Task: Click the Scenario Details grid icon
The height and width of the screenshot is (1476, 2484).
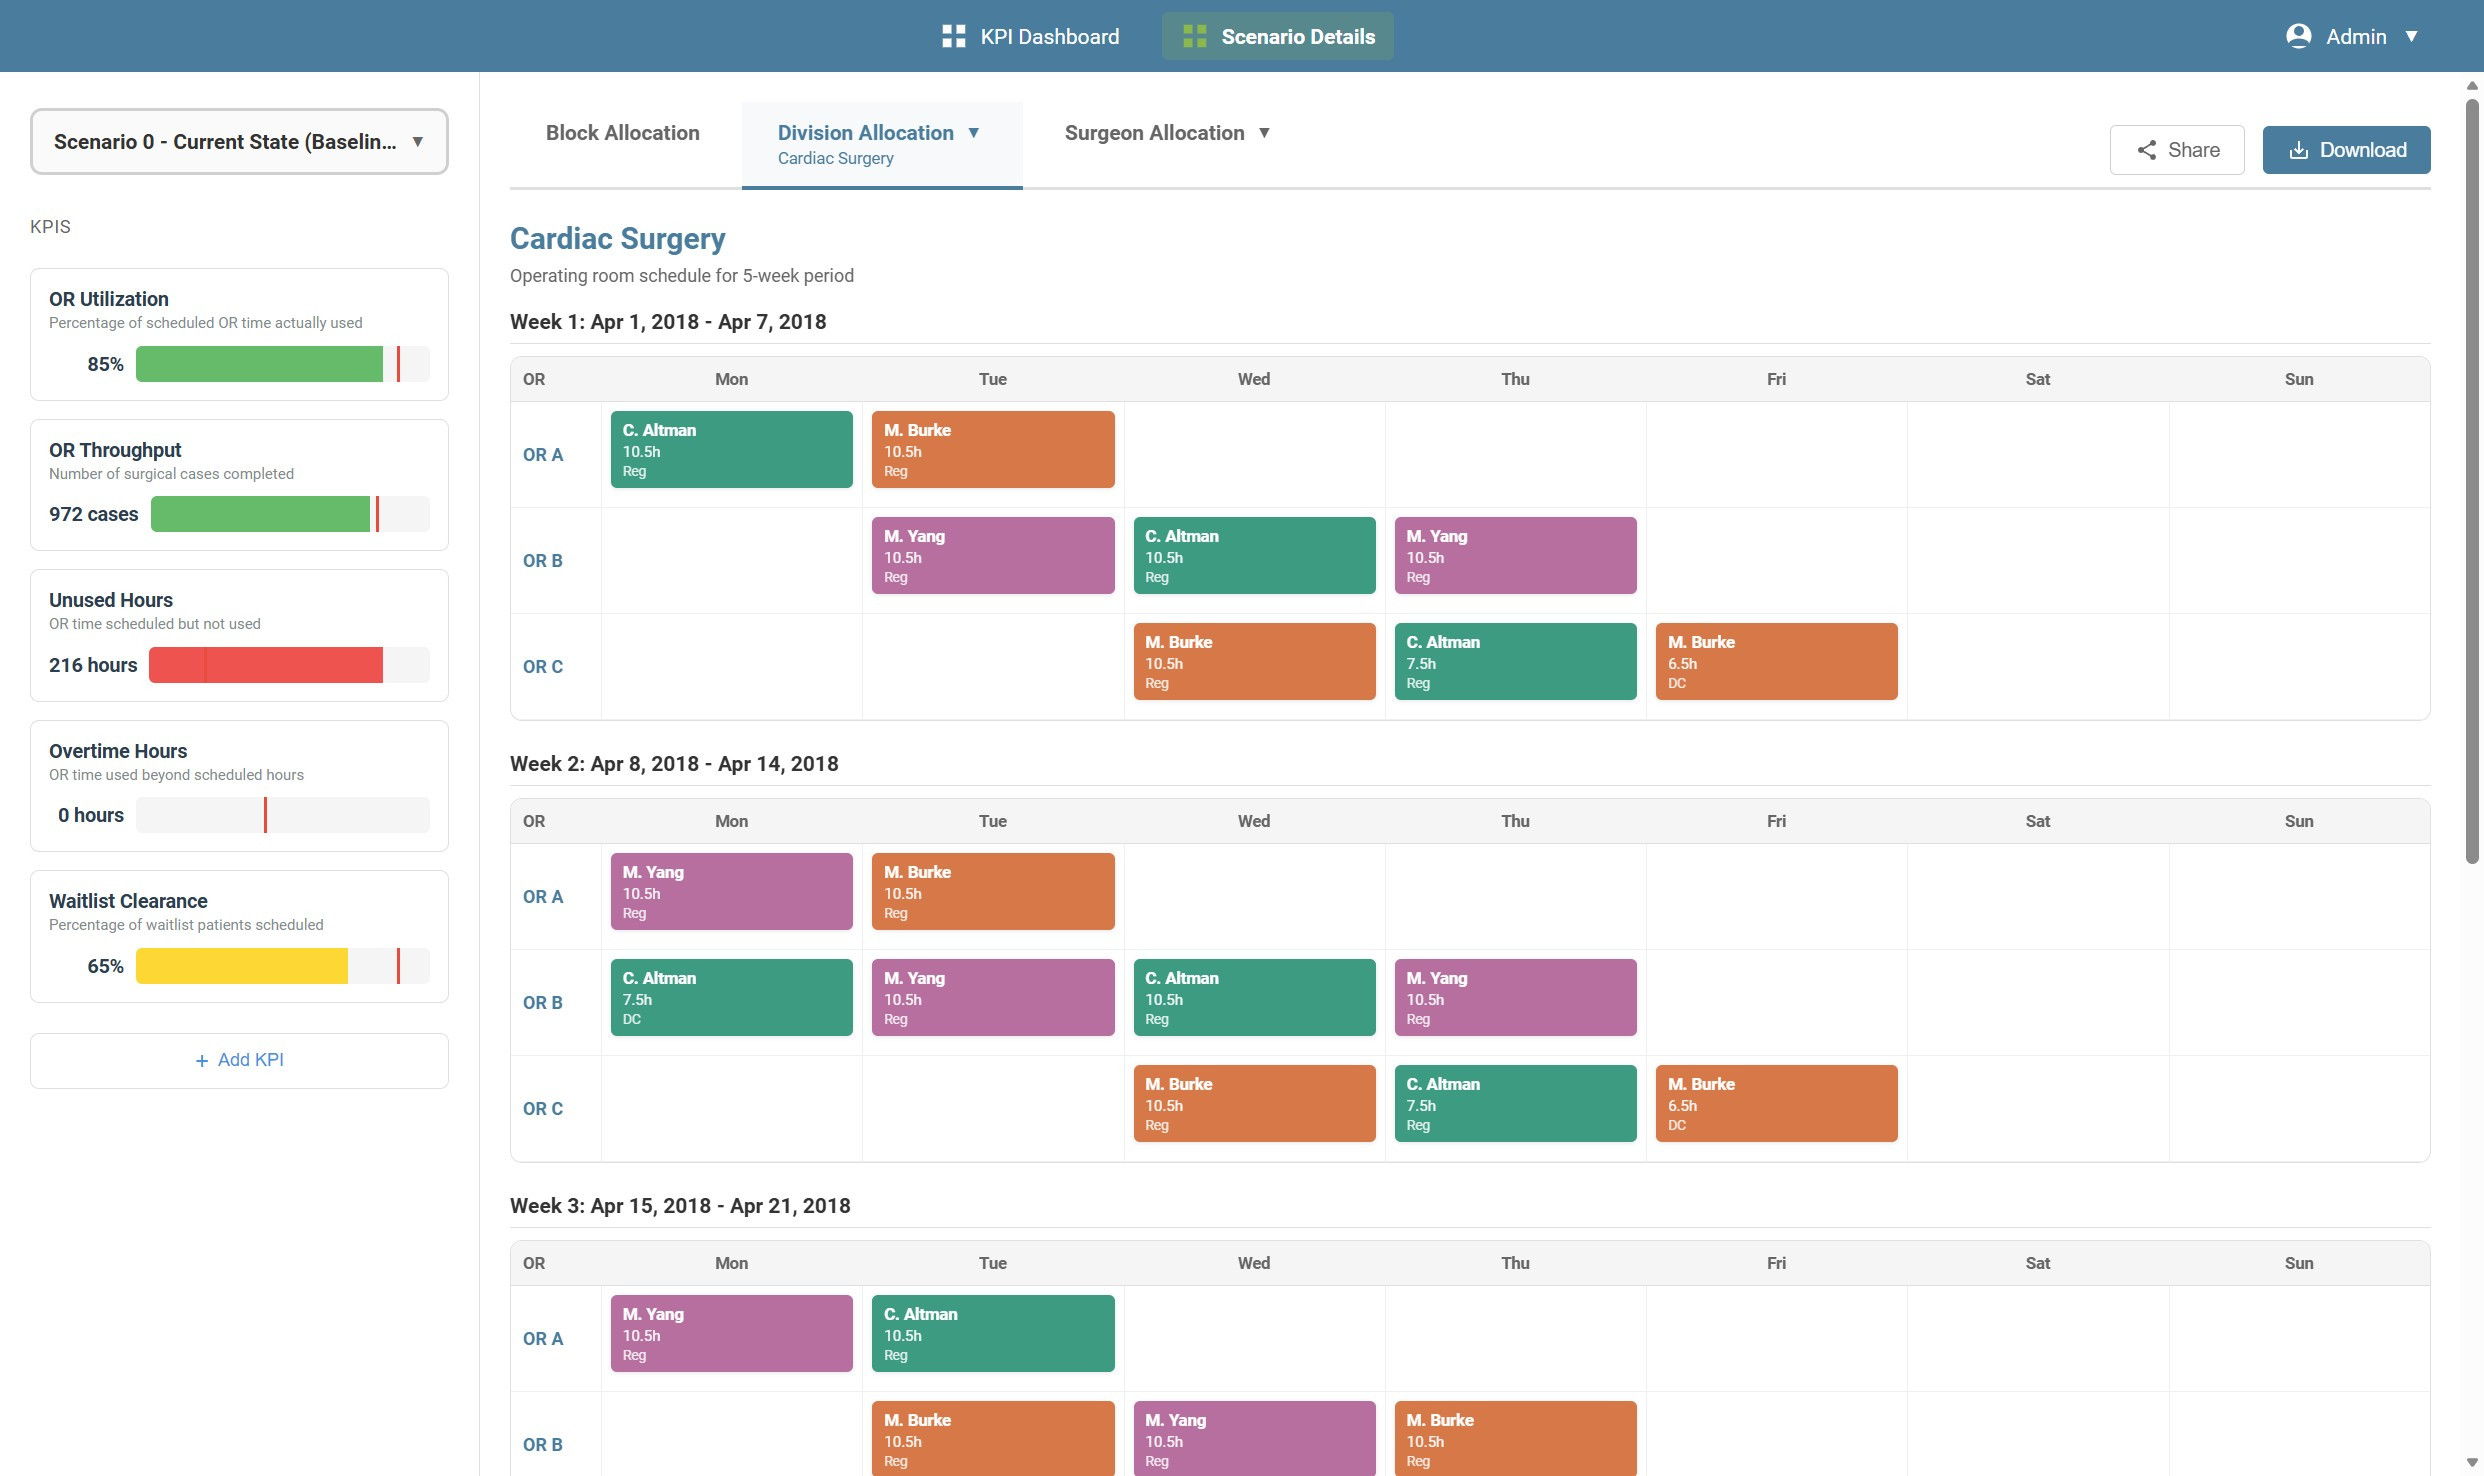Action: click(x=1194, y=37)
